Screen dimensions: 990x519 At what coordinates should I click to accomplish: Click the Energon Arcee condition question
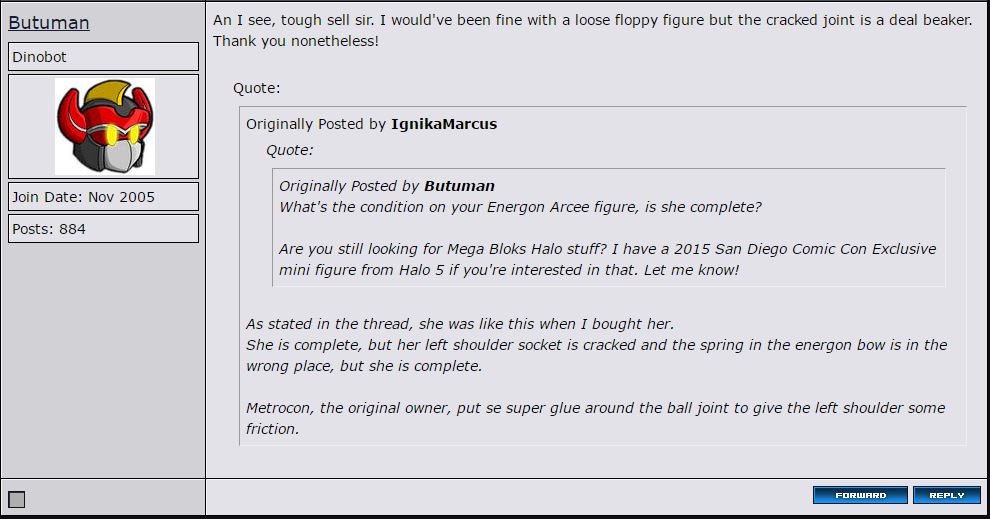tap(520, 207)
